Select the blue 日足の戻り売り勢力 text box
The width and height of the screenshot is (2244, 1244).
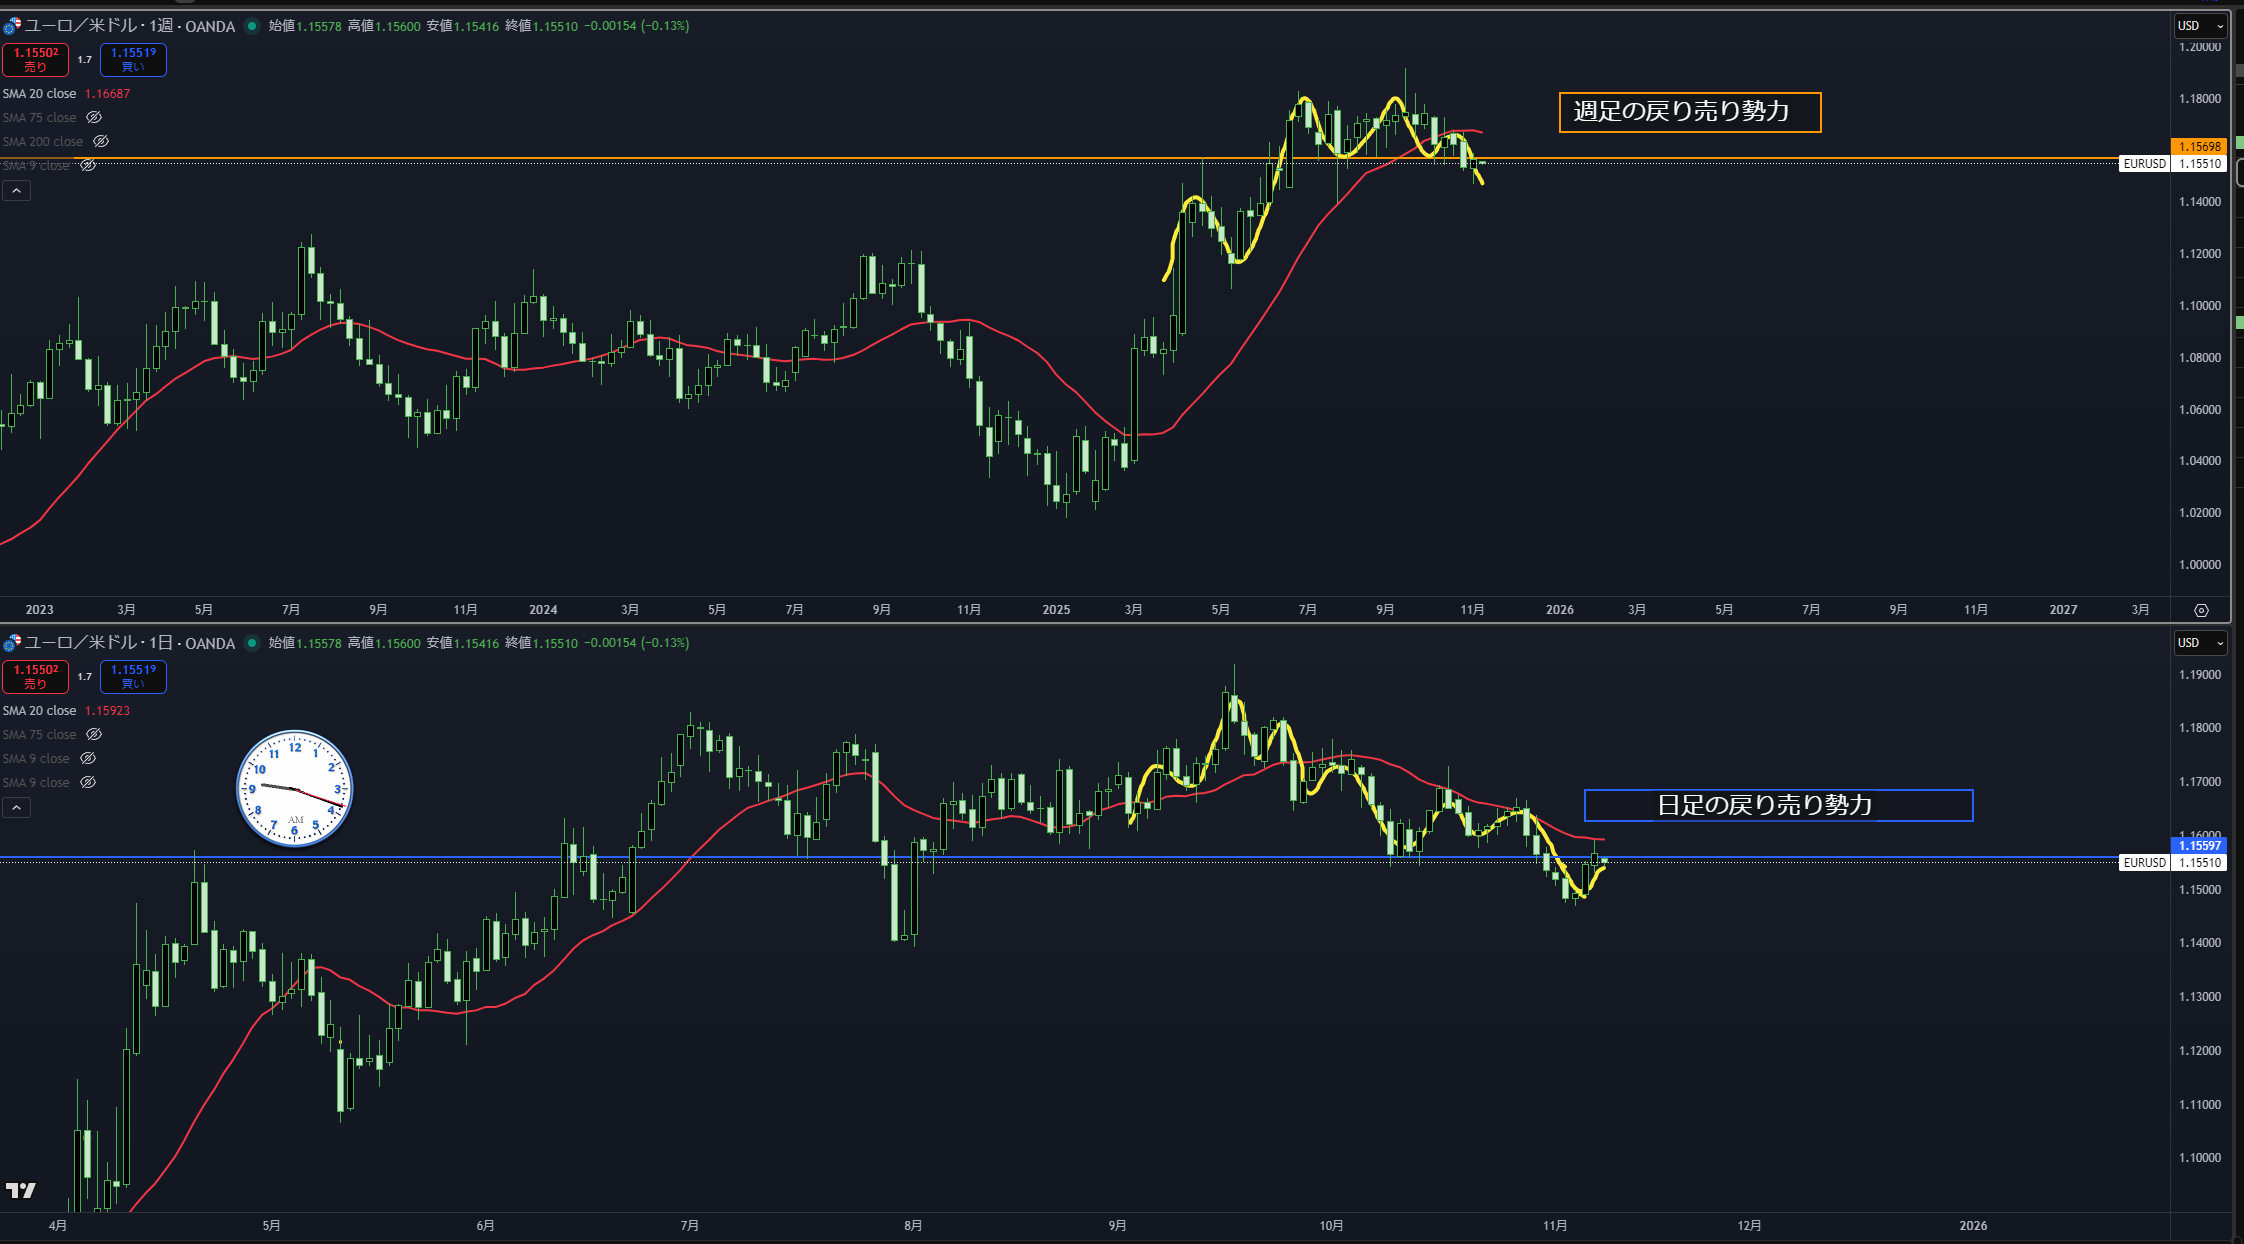point(1777,806)
